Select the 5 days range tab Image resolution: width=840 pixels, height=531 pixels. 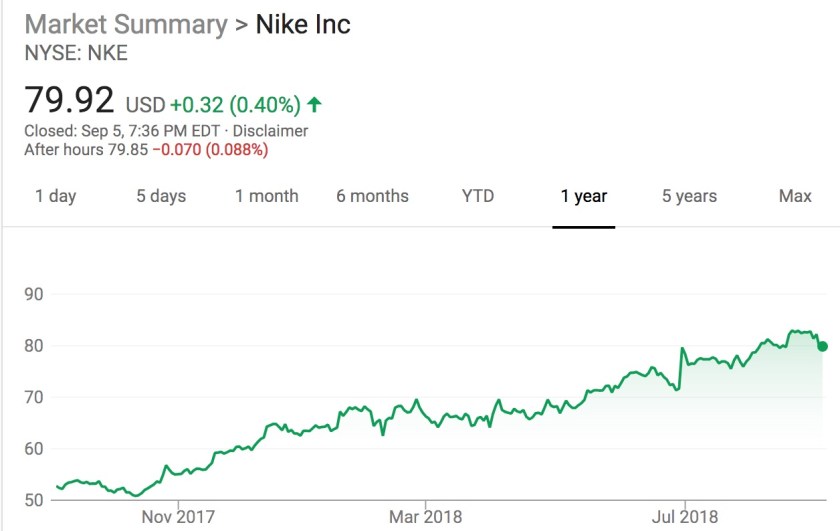[161, 196]
